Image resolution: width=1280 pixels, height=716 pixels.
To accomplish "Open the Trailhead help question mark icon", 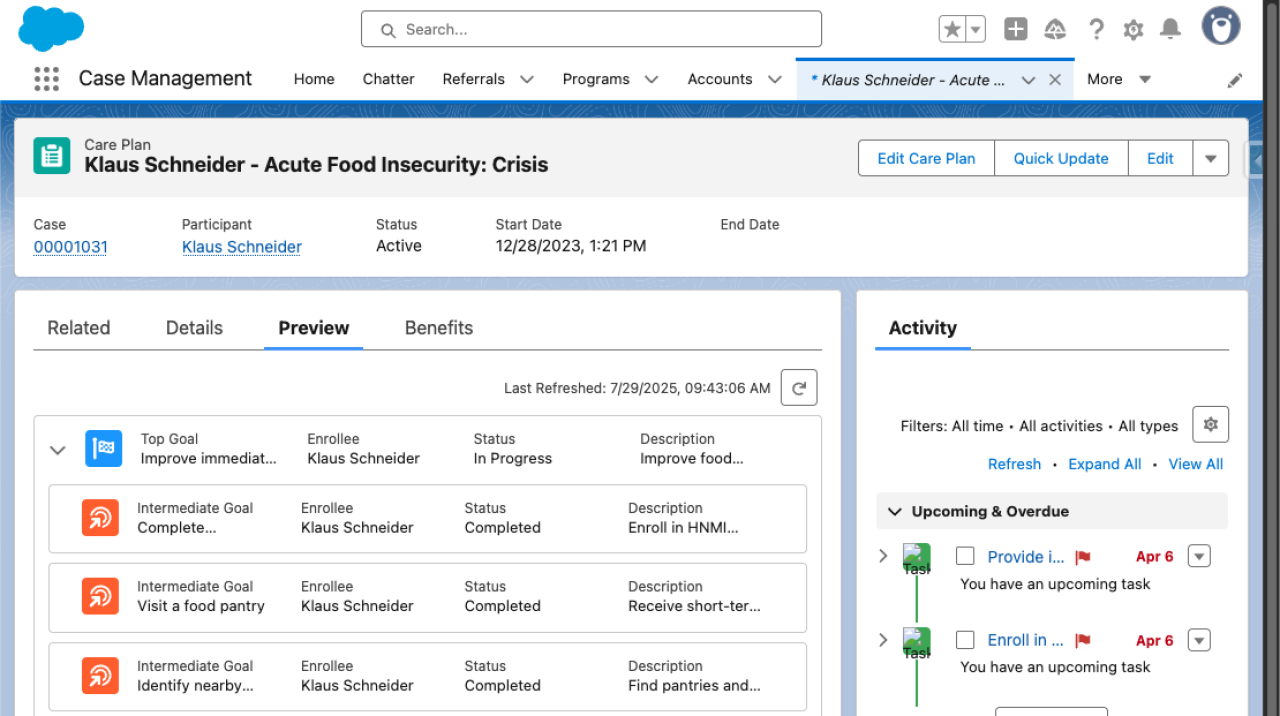I will (x=1096, y=29).
